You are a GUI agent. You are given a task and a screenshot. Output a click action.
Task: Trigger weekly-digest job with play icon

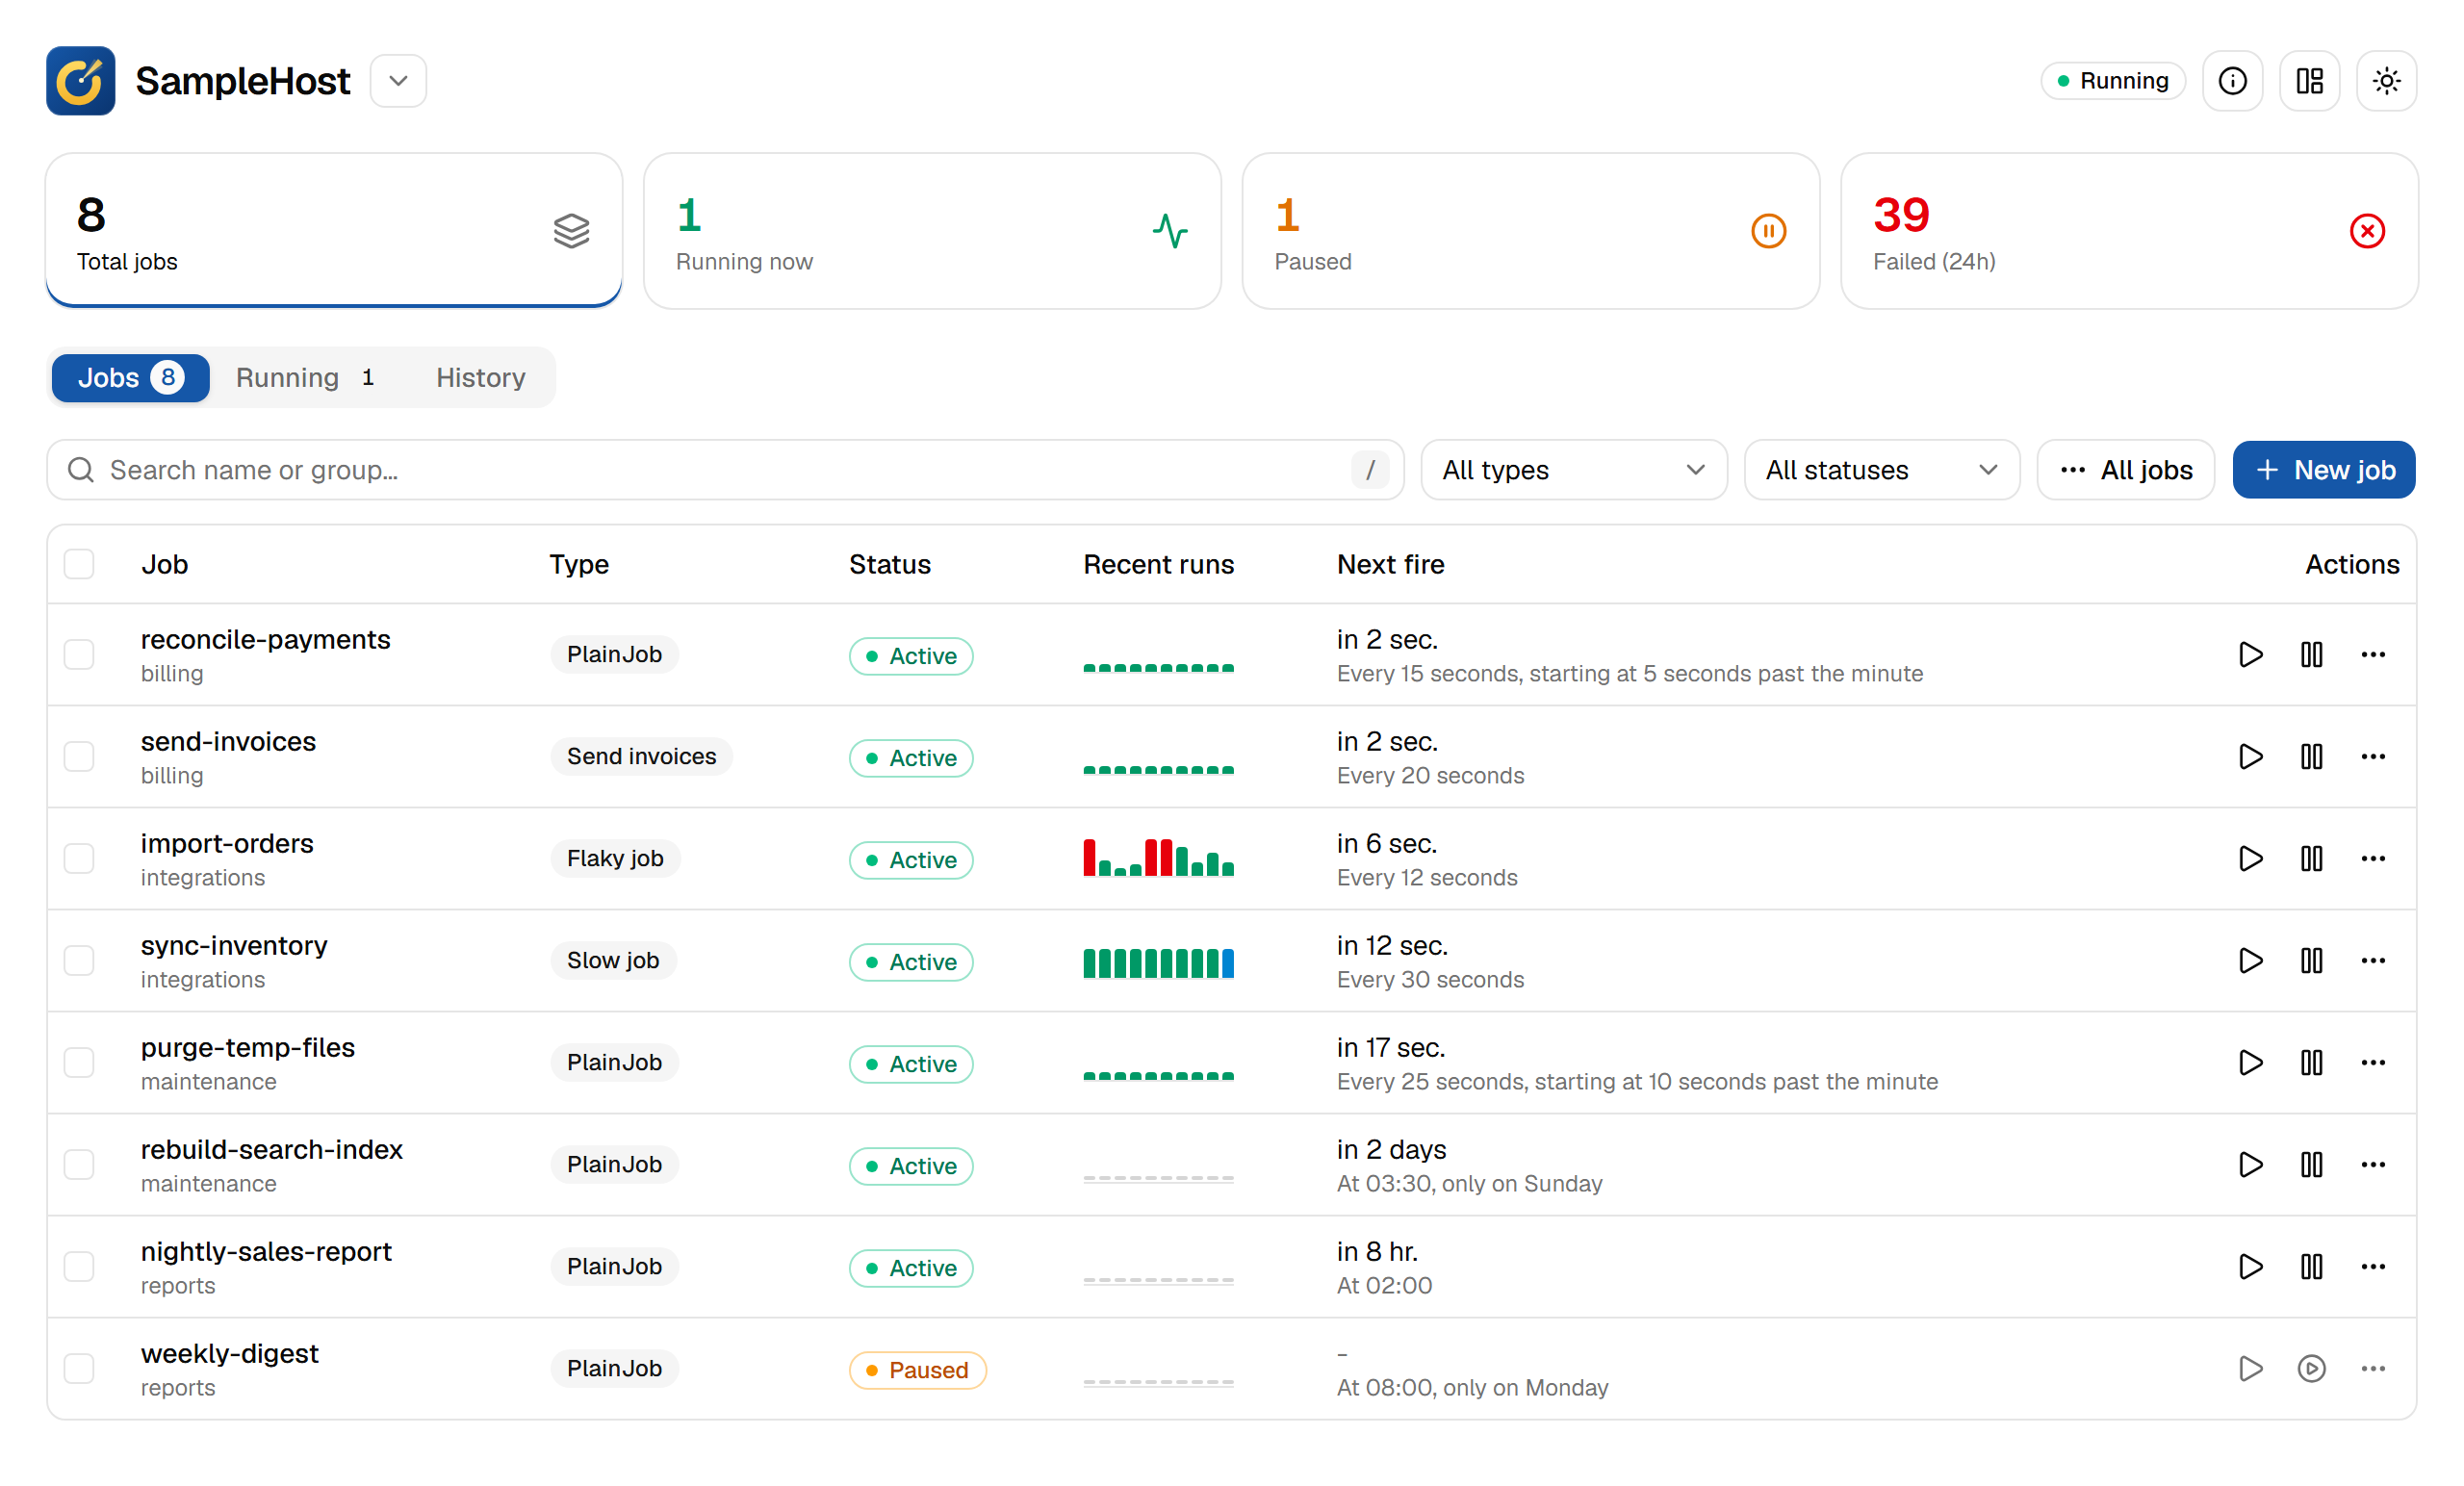2250,1368
